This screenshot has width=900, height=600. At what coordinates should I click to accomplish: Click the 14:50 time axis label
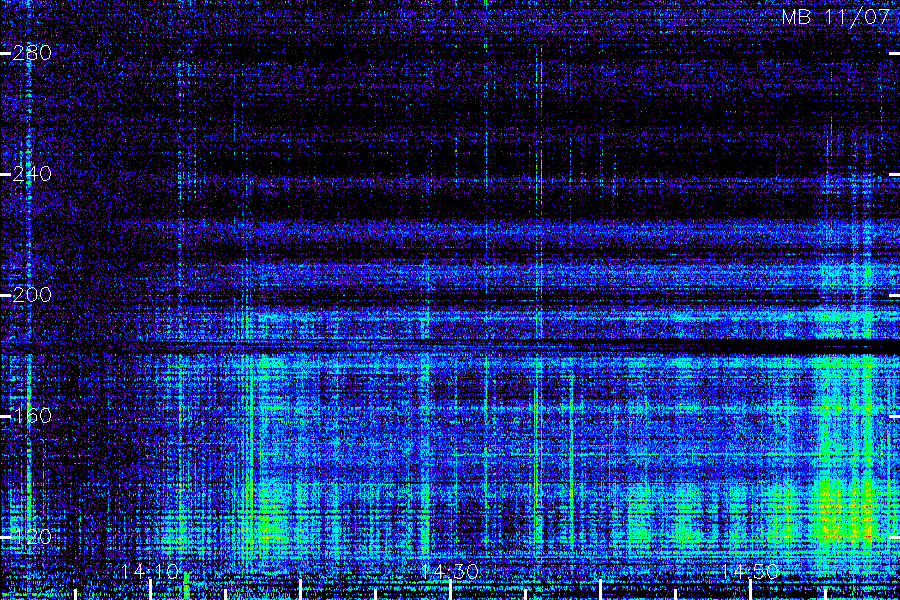(750, 571)
